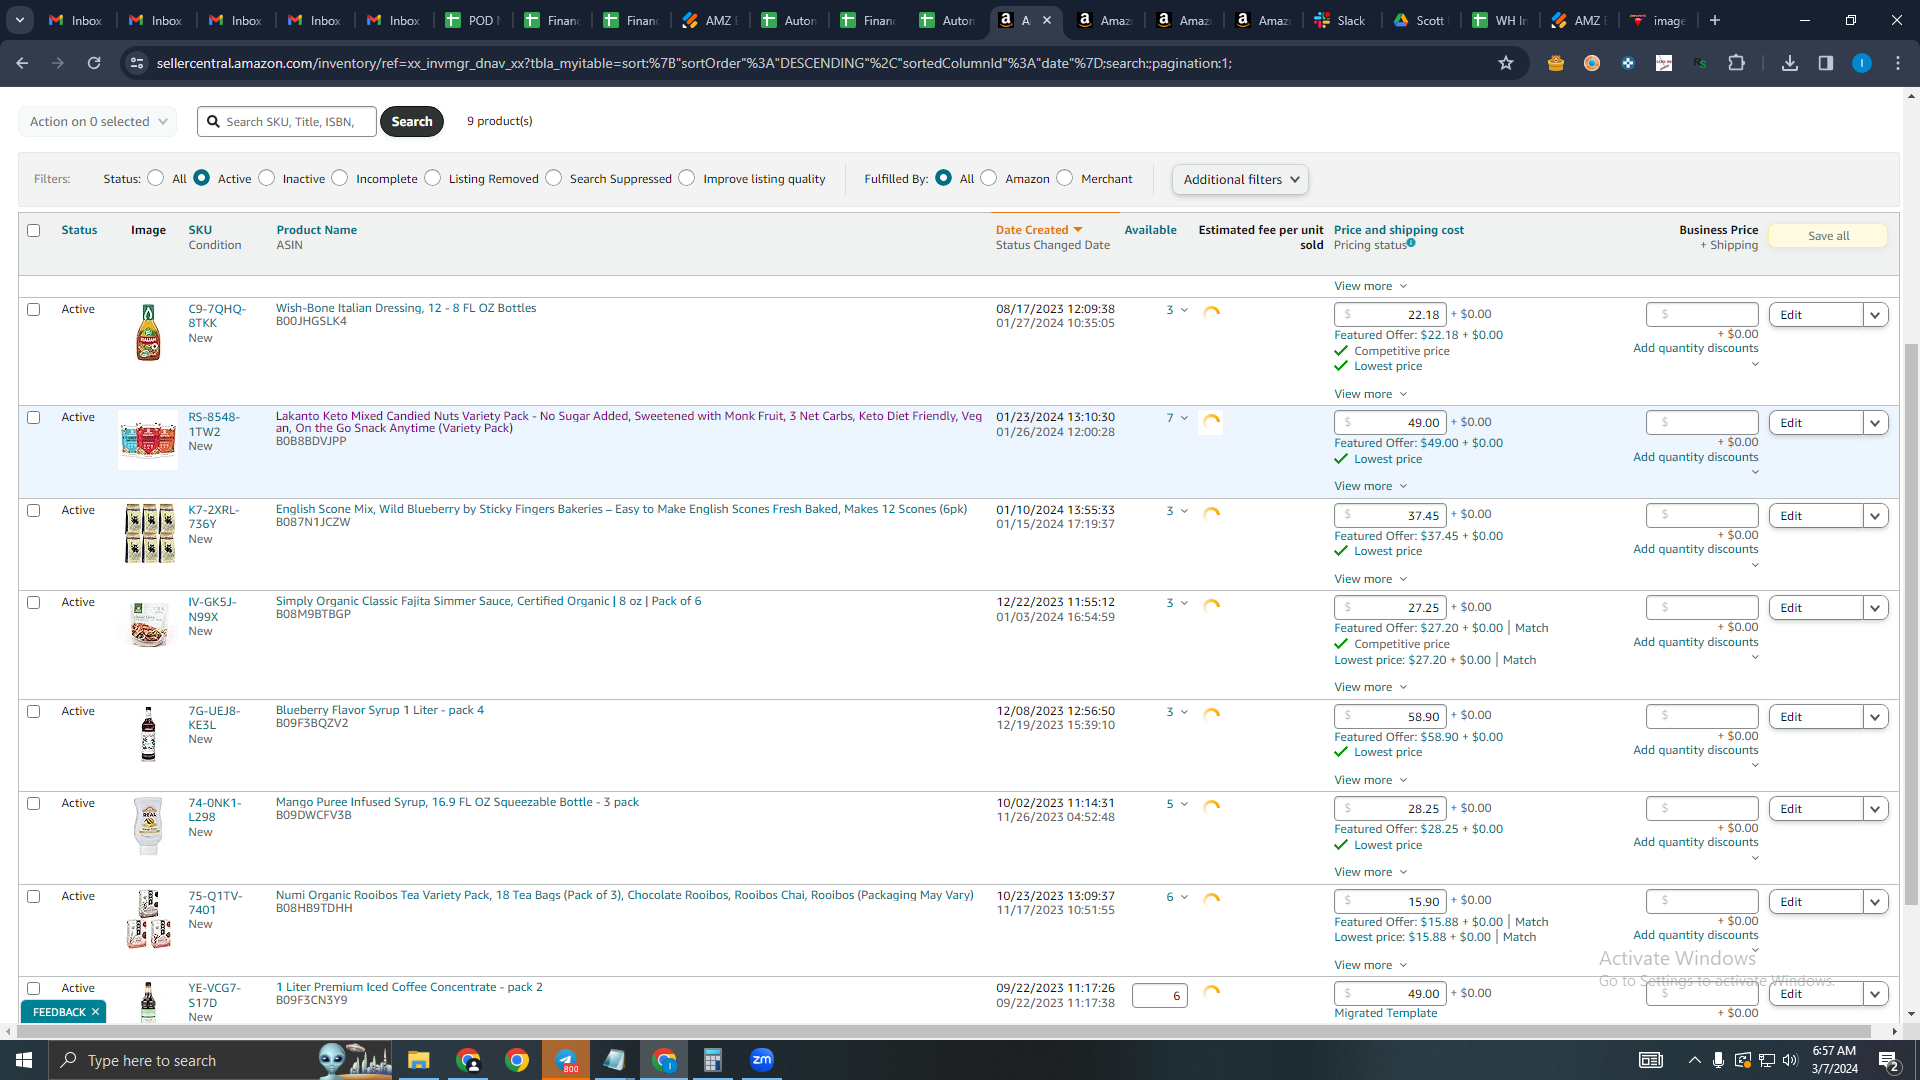Expand View more under Wish-Bone pricing

[1370, 394]
